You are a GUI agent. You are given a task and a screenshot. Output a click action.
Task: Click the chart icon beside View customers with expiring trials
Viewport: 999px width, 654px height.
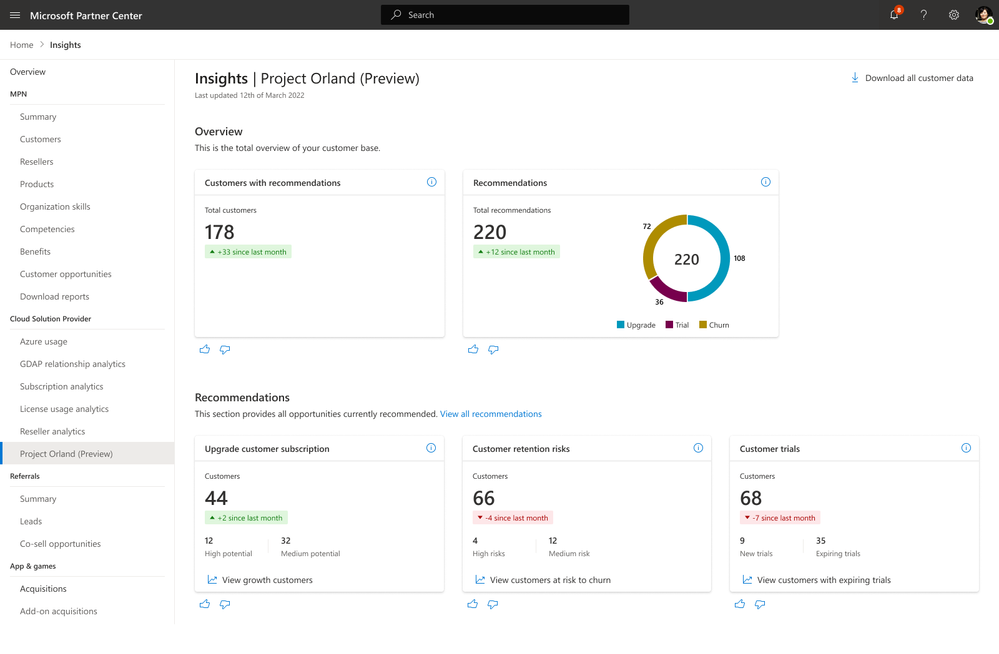(747, 579)
